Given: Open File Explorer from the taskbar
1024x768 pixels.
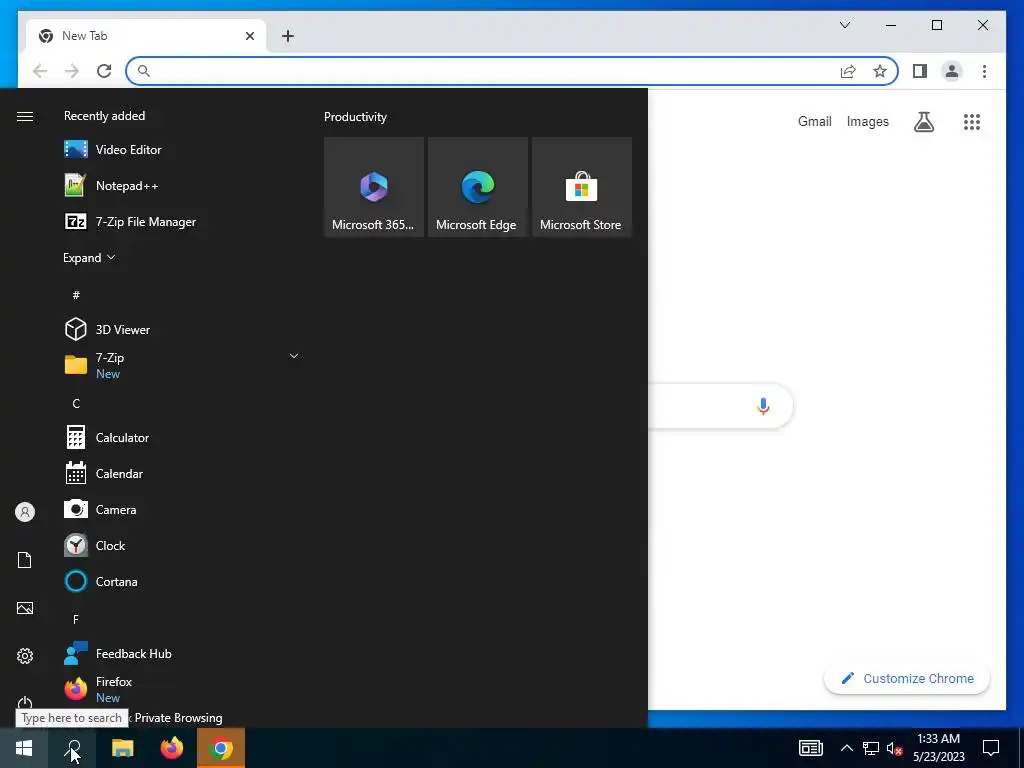Looking at the screenshot, I should pyautogui.click(x=122, y=748).
